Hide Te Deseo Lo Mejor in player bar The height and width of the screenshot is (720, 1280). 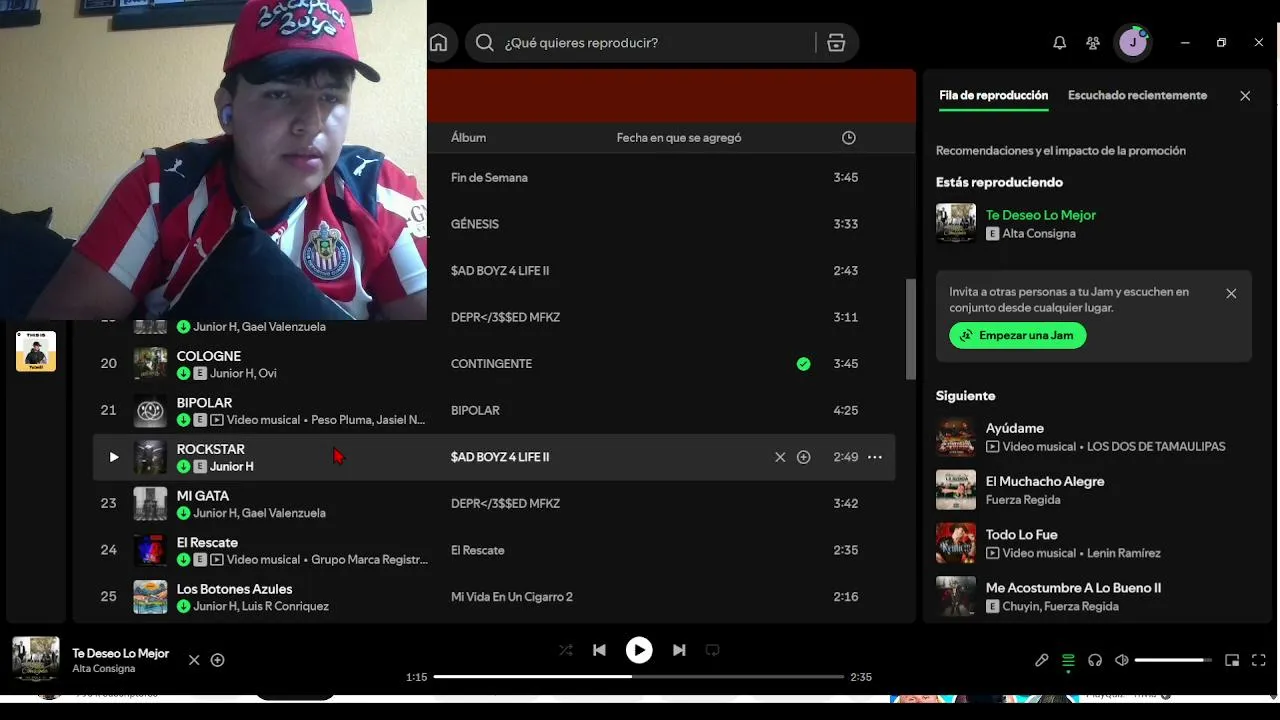194,660
